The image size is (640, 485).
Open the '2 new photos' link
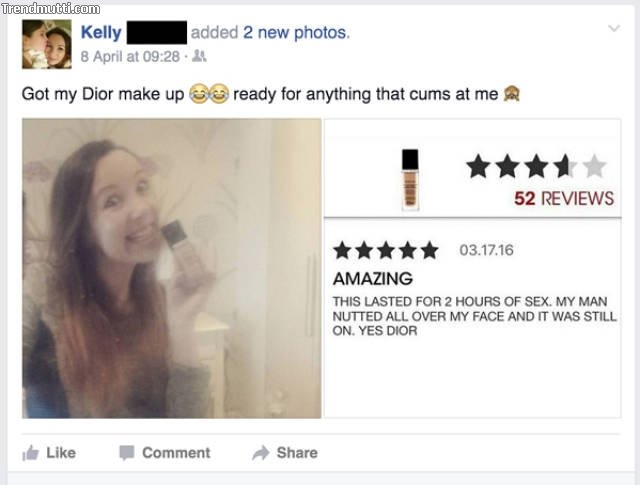coord(296,33)
